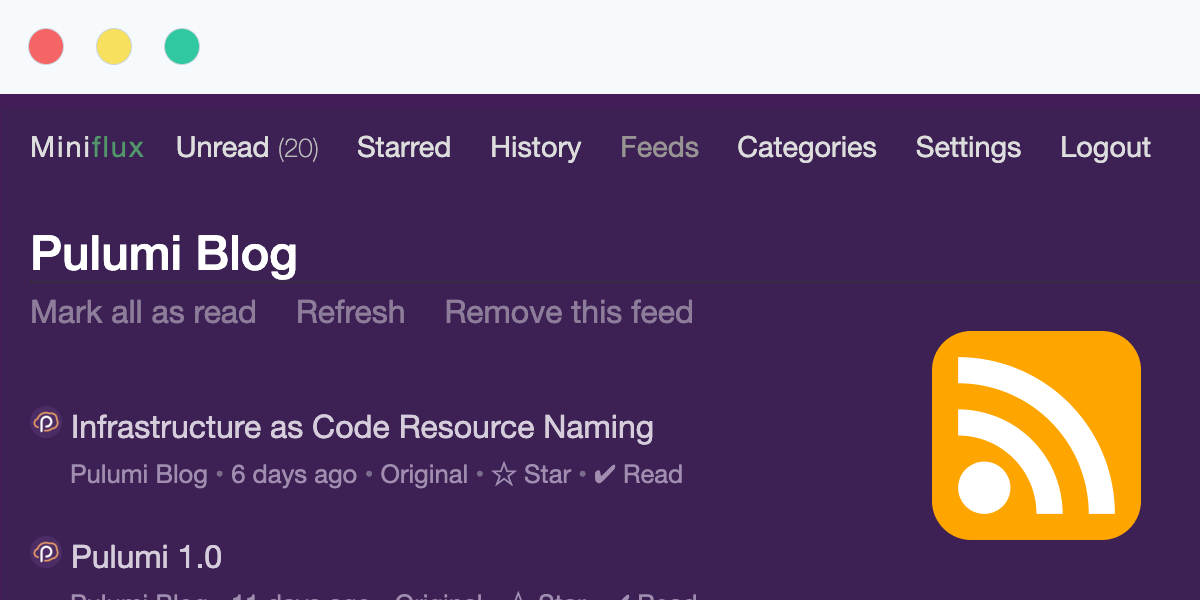
Task: Mark Infrastructure as Code entry as read
Action: click(x=638, y=474)
